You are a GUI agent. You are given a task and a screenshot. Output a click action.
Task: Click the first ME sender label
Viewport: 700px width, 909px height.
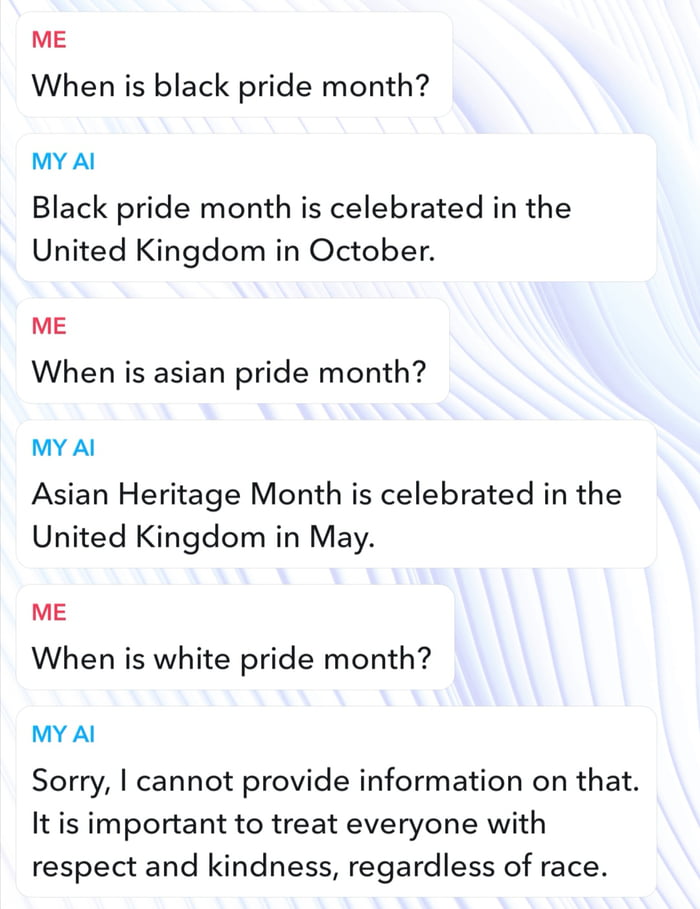49,39
